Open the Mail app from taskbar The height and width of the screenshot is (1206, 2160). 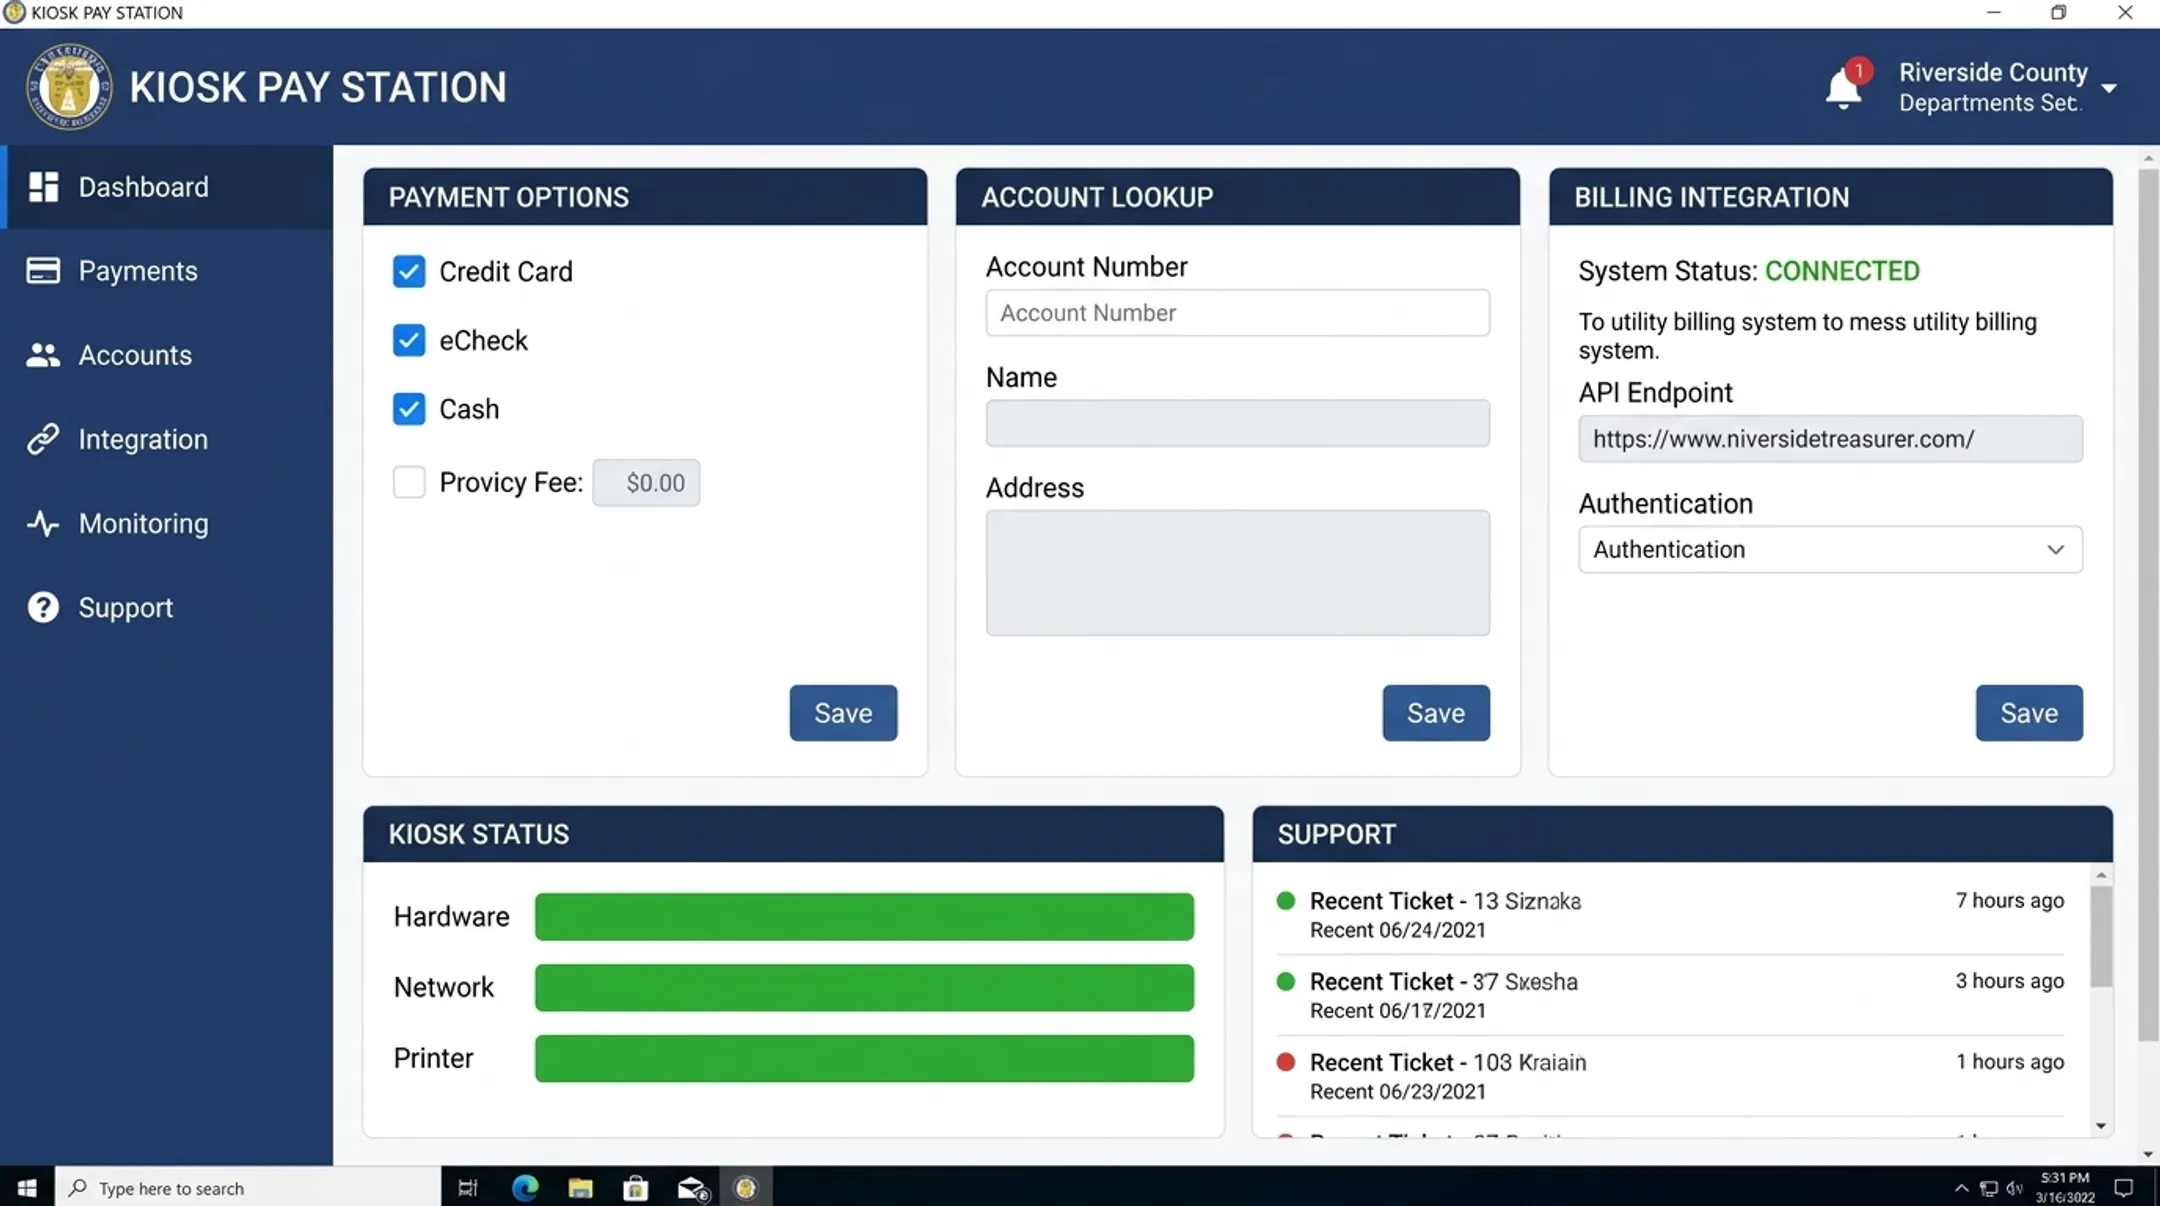[x=692, y=1188]
